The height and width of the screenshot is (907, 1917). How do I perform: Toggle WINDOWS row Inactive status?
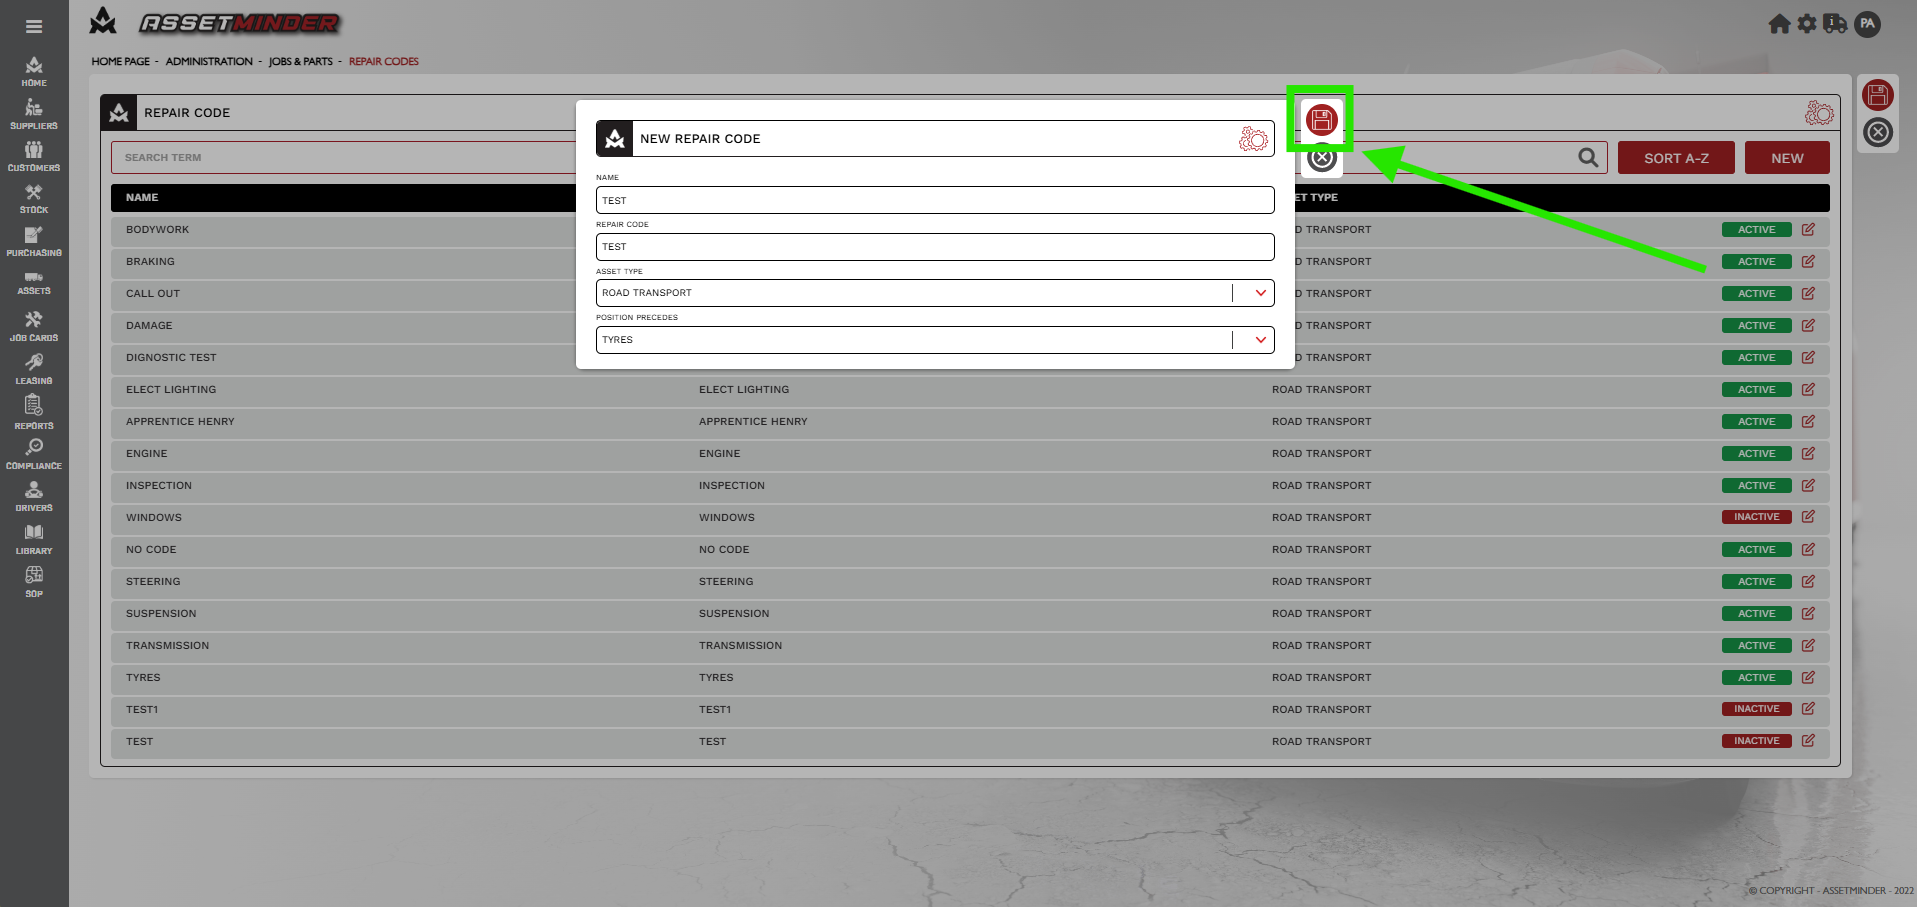click(x=1756, y=517)
